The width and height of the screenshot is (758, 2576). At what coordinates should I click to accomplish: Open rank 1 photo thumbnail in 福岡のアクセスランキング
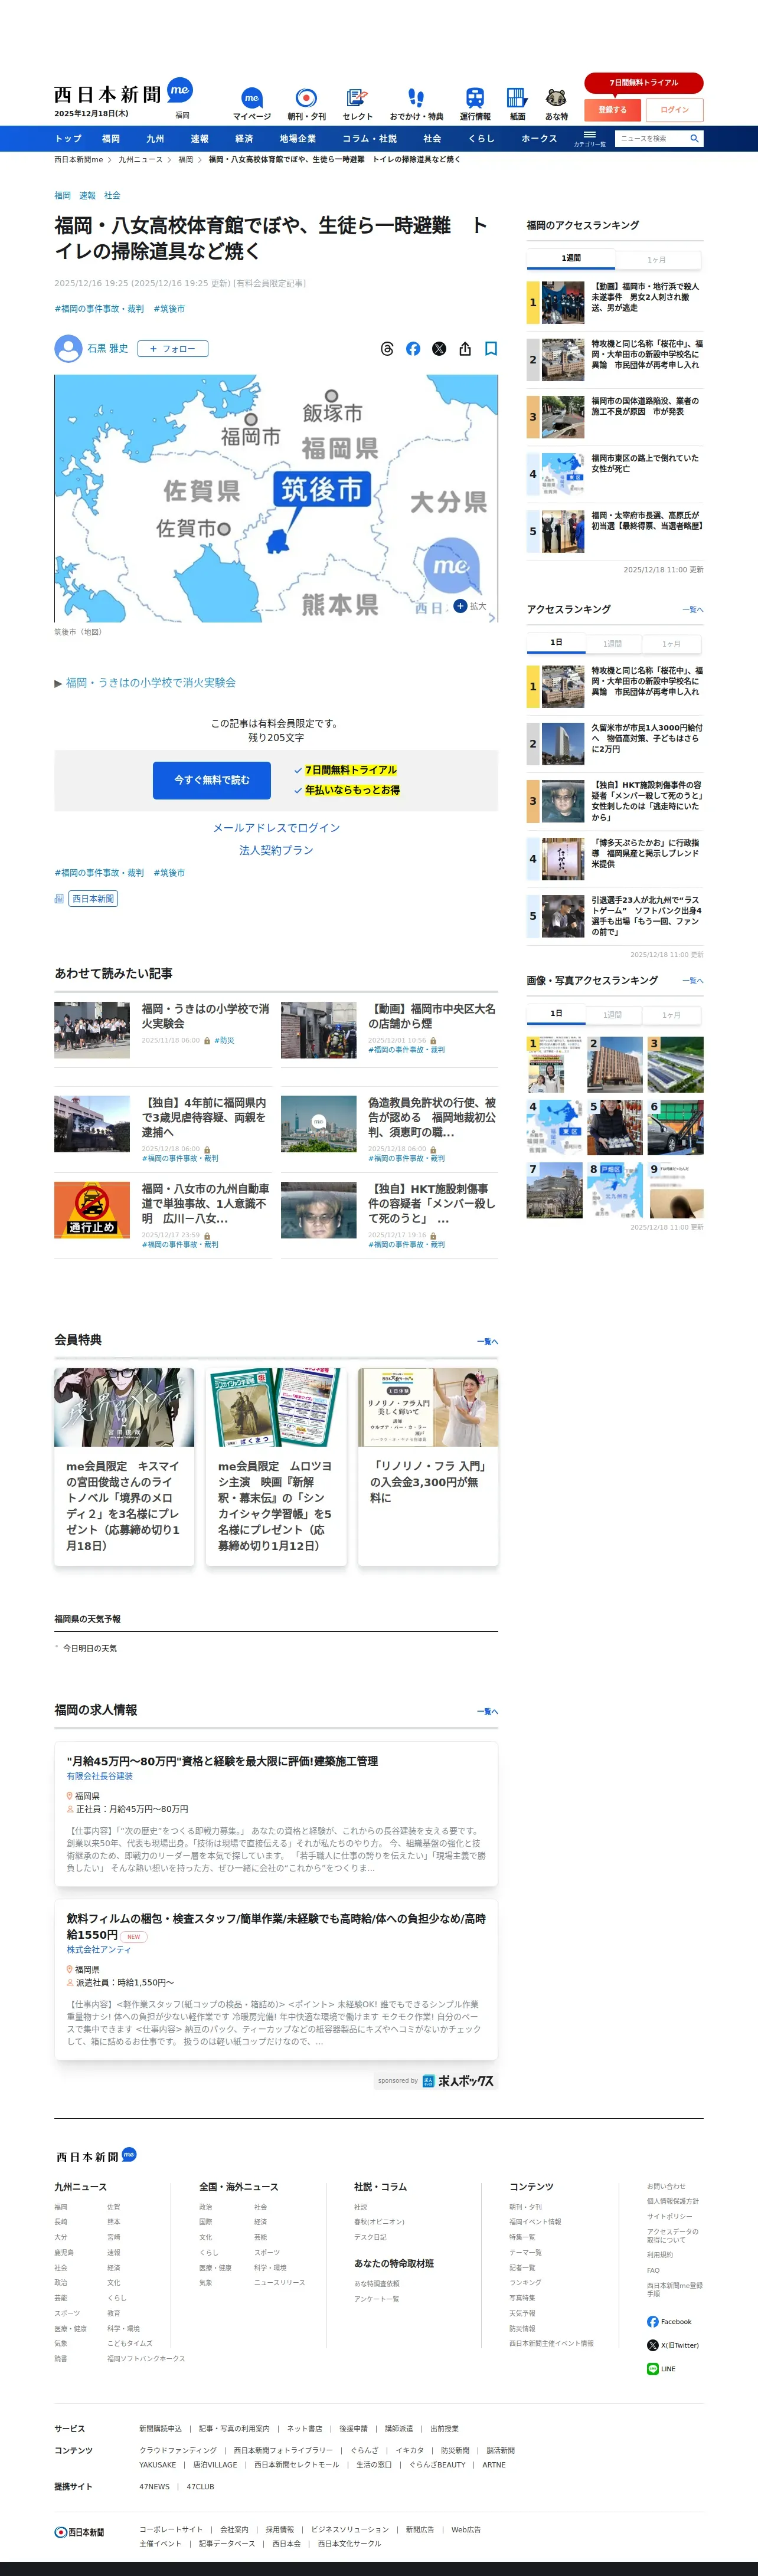[563, 302]
